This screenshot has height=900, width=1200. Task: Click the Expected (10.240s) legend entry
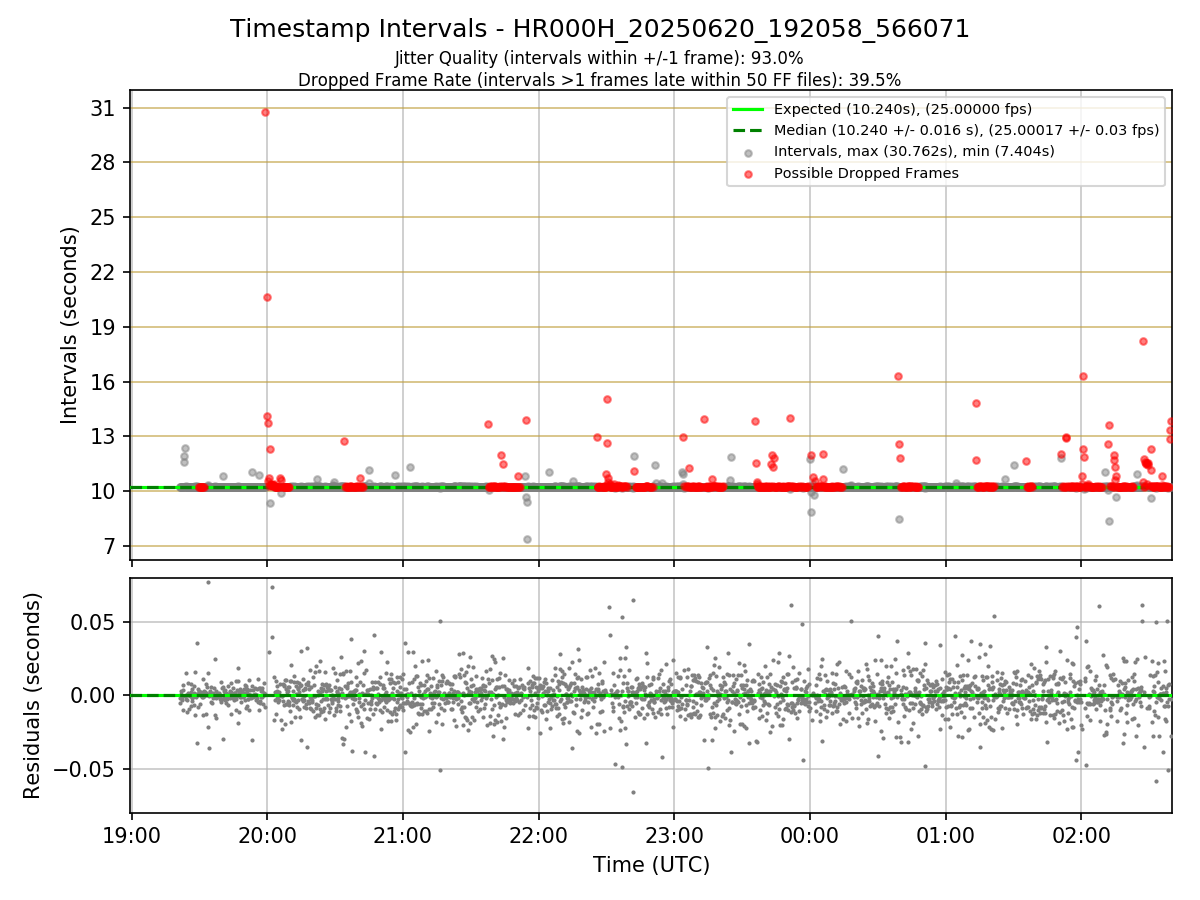[903, 109]
